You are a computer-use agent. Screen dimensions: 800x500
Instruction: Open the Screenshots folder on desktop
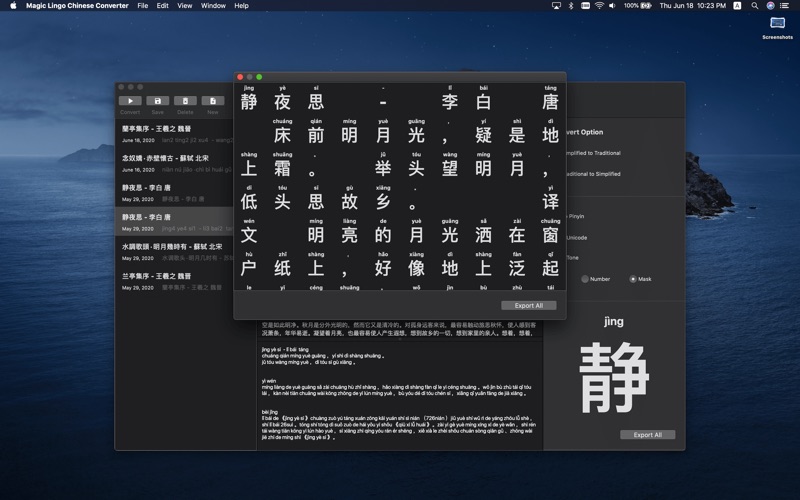coord(777,24)
